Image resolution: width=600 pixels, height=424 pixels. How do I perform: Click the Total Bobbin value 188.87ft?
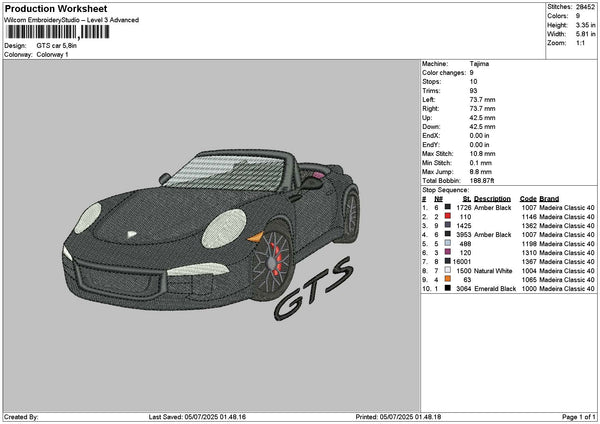click(x=483, y=180)
